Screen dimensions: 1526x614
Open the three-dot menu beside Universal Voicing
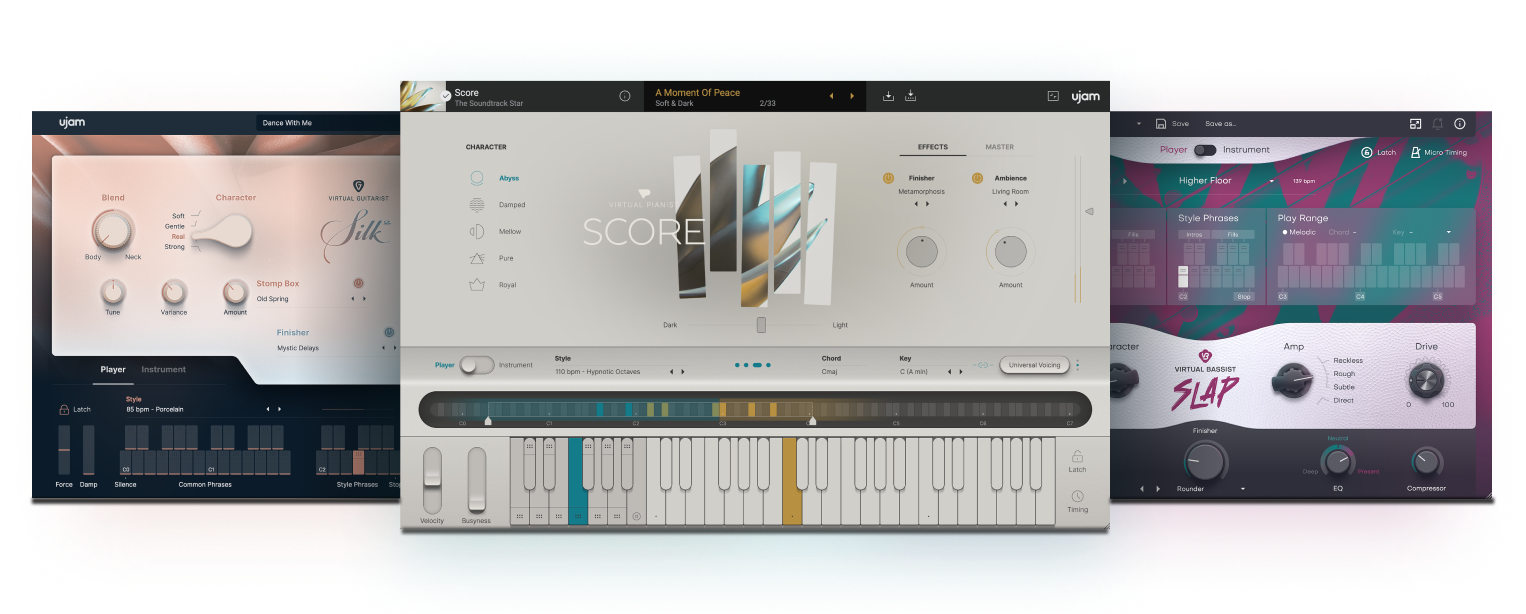1077,365
